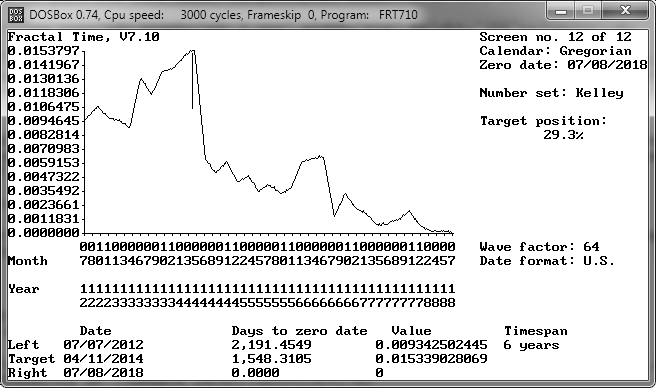
Task: Minimize the DOSBox window
Action: click(x=561, y=11)
